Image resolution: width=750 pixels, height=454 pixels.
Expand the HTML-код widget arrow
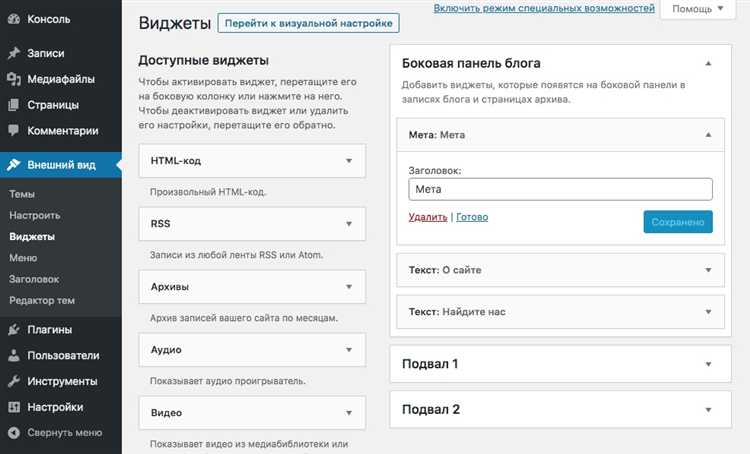(349, 161)
